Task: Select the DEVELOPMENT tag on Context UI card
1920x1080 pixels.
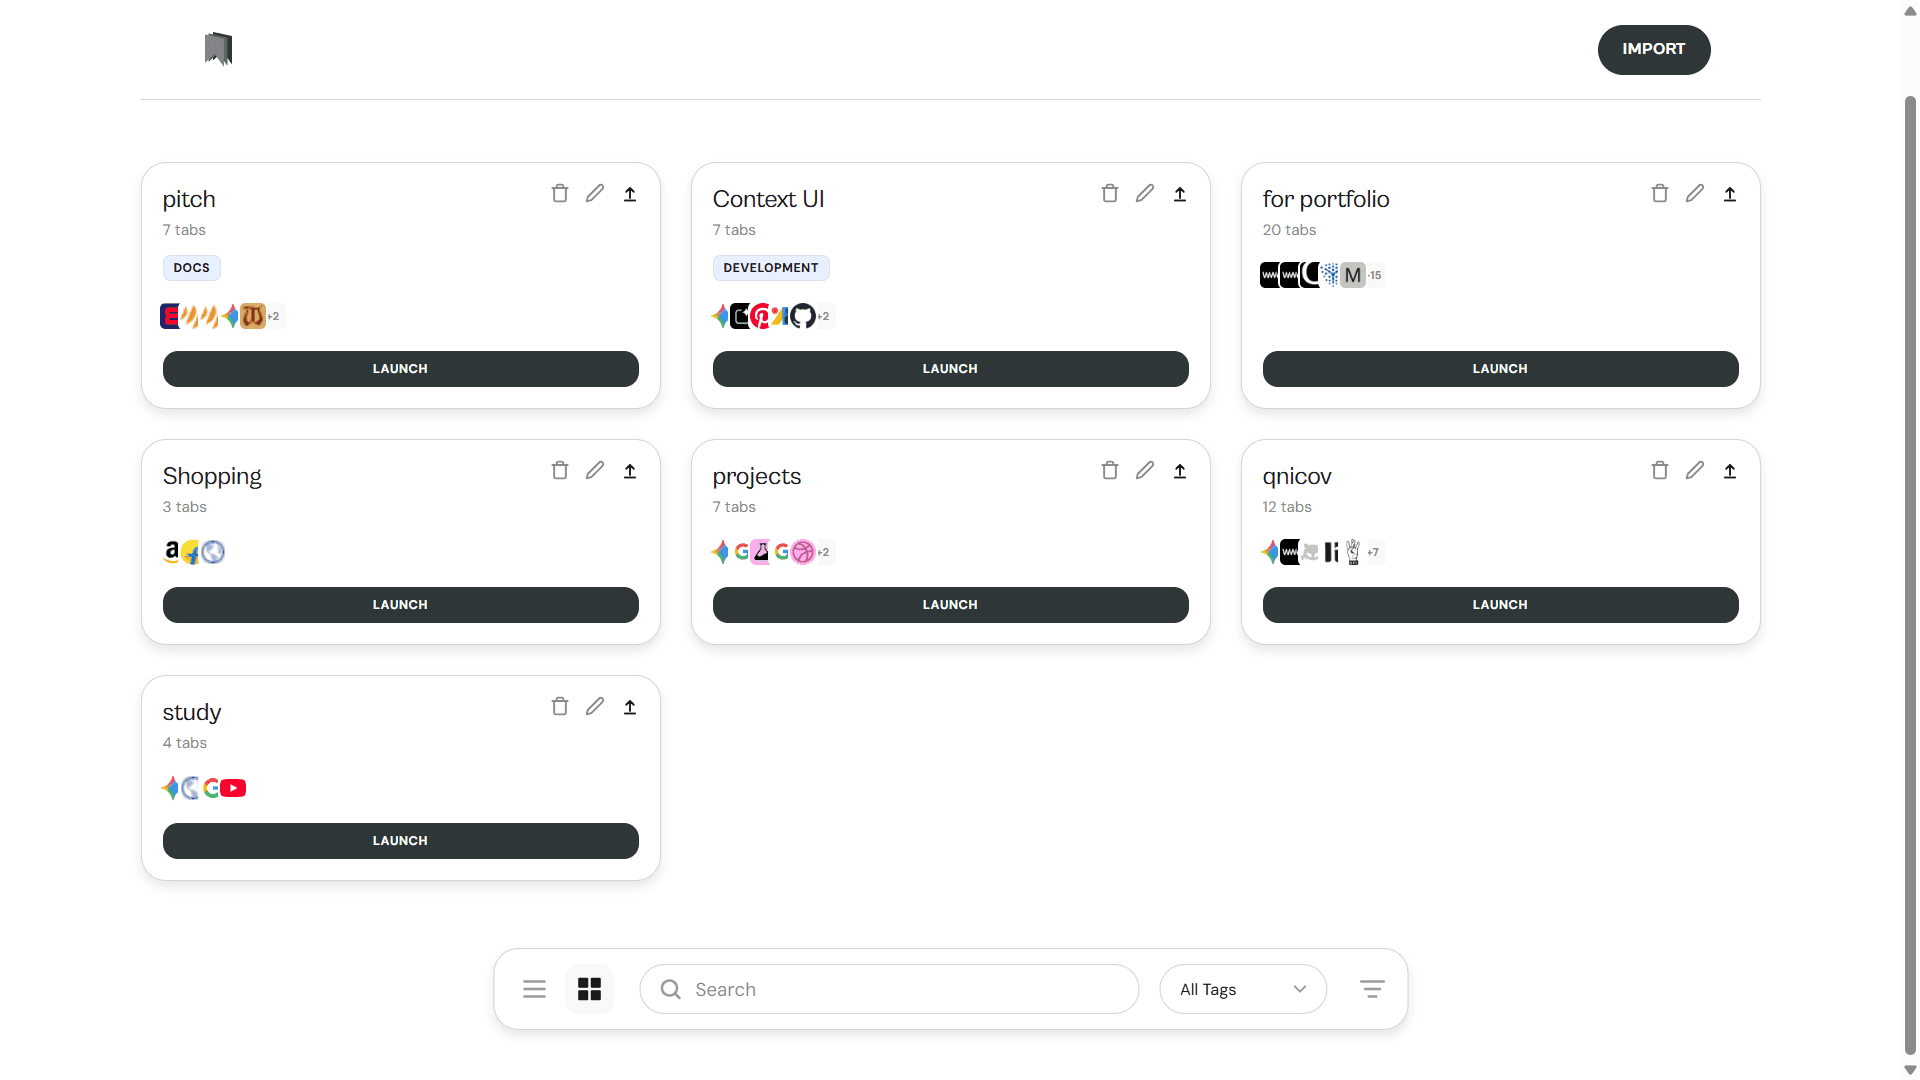Action: [x=771, y=267]
